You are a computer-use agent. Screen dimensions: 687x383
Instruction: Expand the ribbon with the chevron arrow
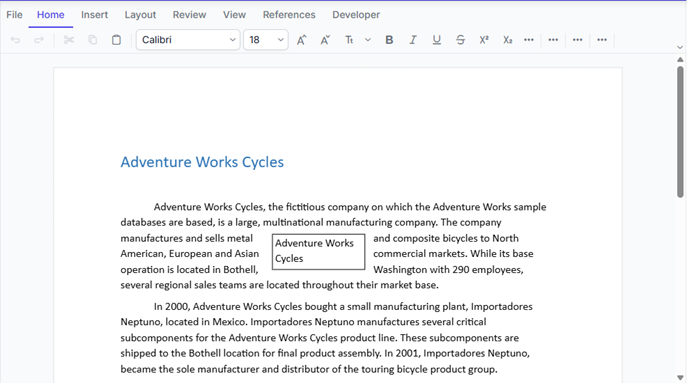(x=680, y=47)
